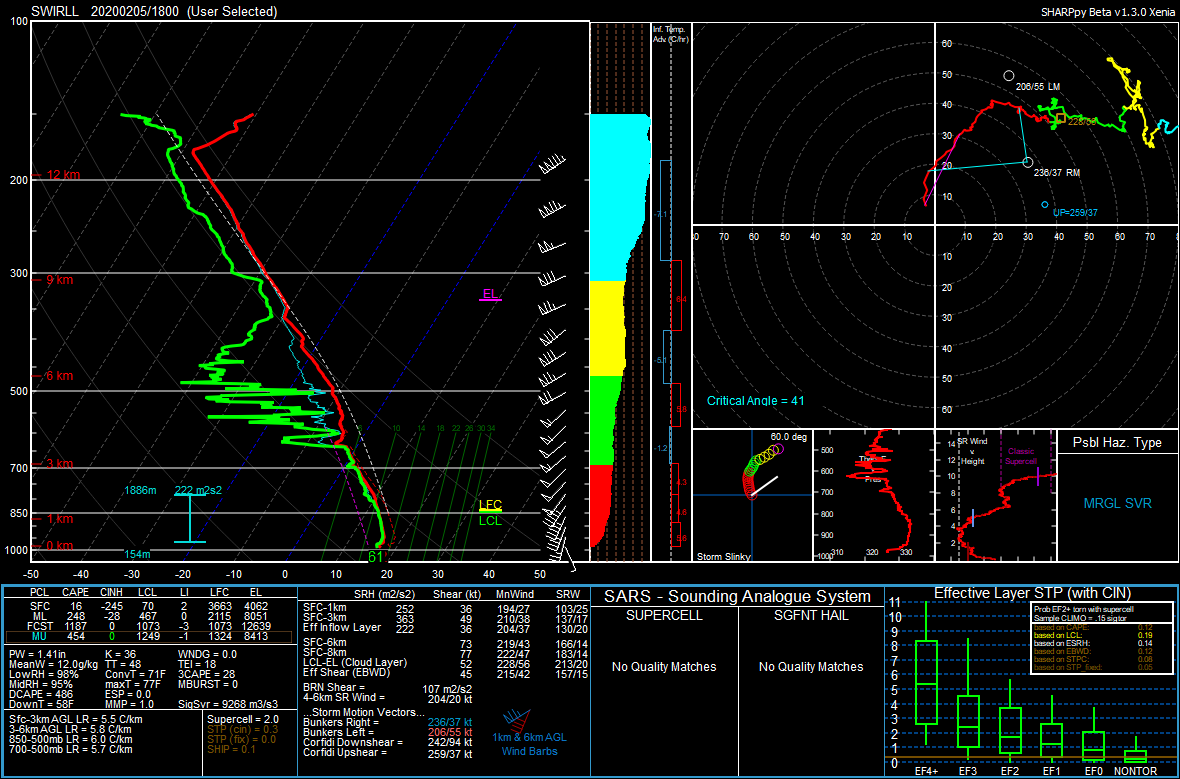Screen dimensions: 1180x779
Task: Click the Eff Inflow Layer SRH row
Action: [444, 628]
